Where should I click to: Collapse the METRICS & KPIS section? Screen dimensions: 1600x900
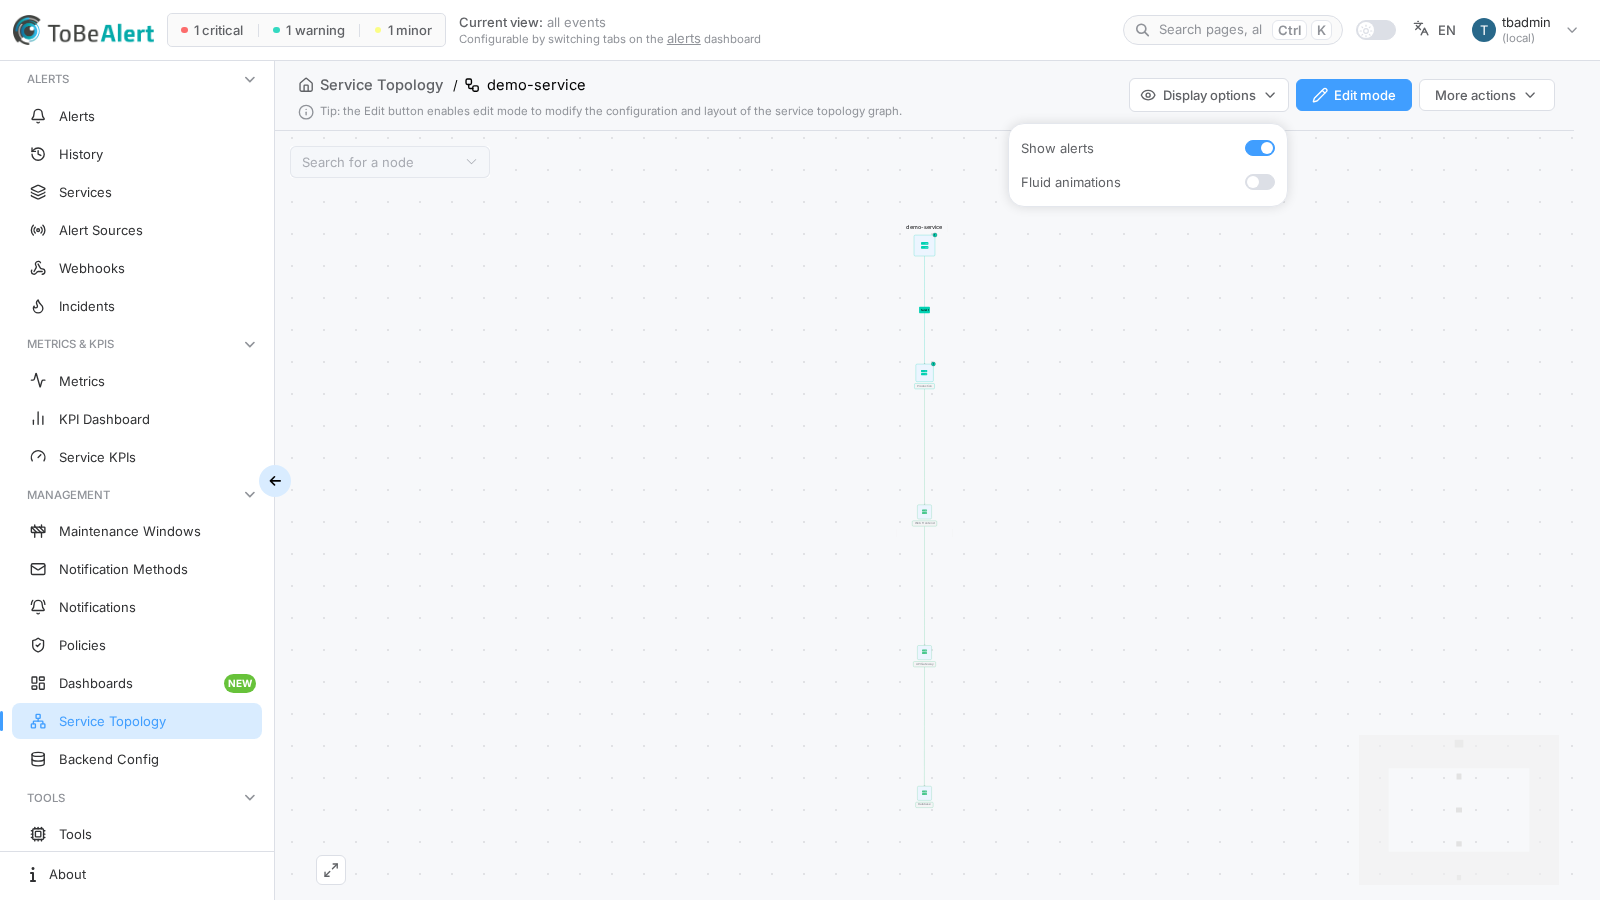pos(250,344)
